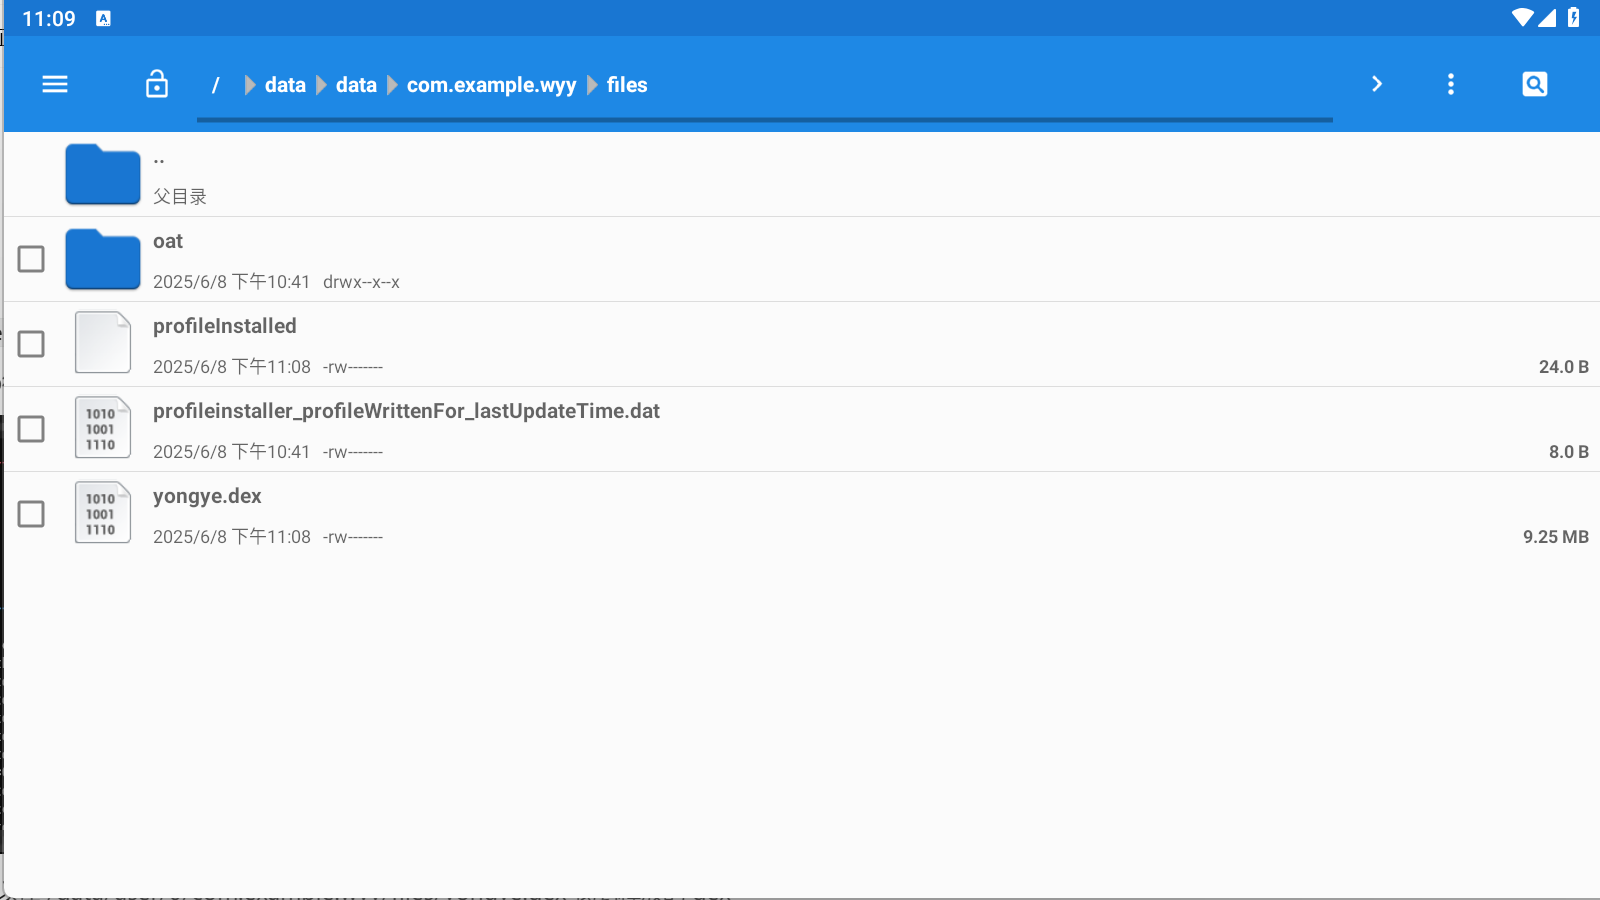Screen dimensions: 1600x900
Task: Tick the yongye.dex checkbox
Action: click(x=31, y=514)
